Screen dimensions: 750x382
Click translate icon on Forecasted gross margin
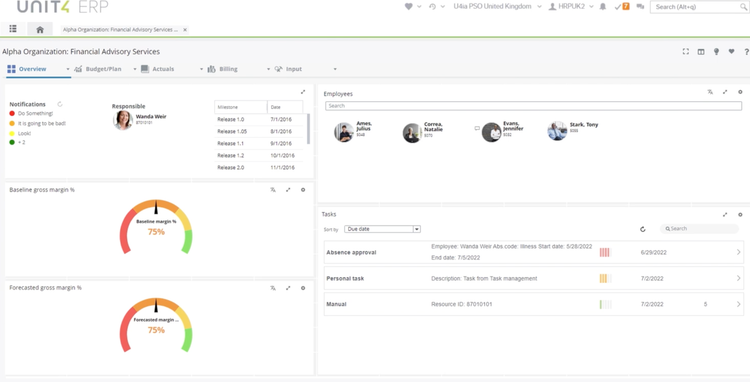273,288
